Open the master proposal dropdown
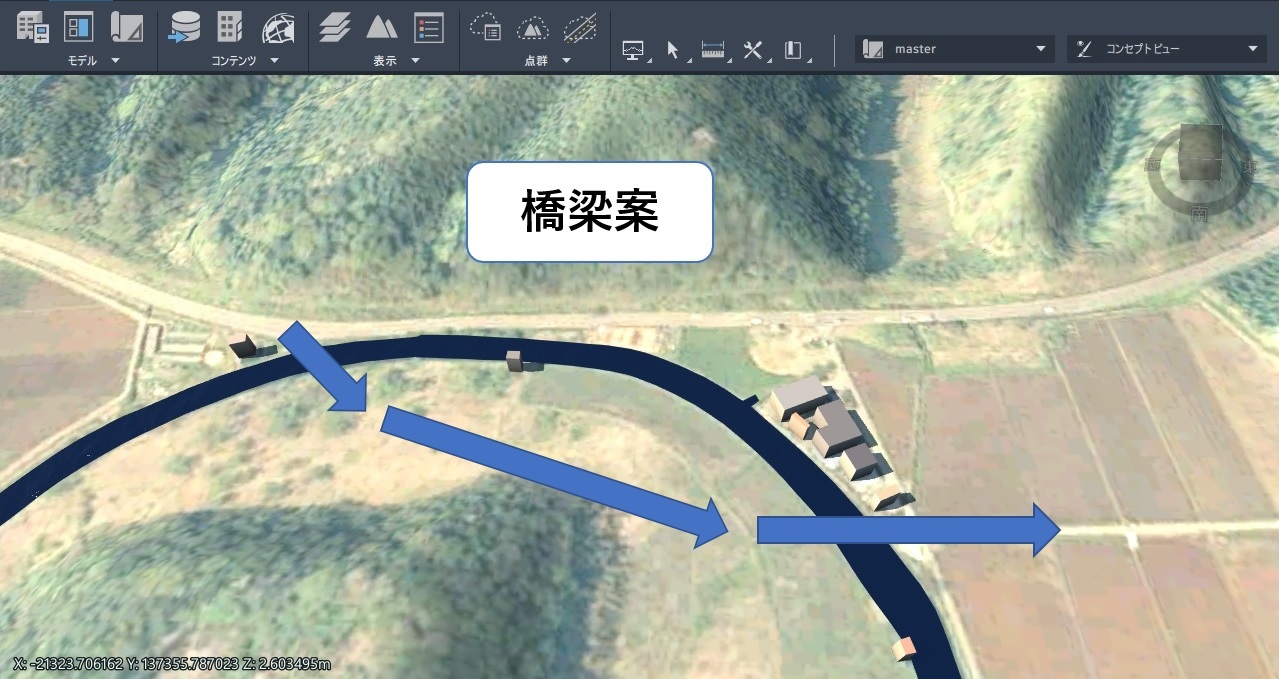 tap(954, 49)
